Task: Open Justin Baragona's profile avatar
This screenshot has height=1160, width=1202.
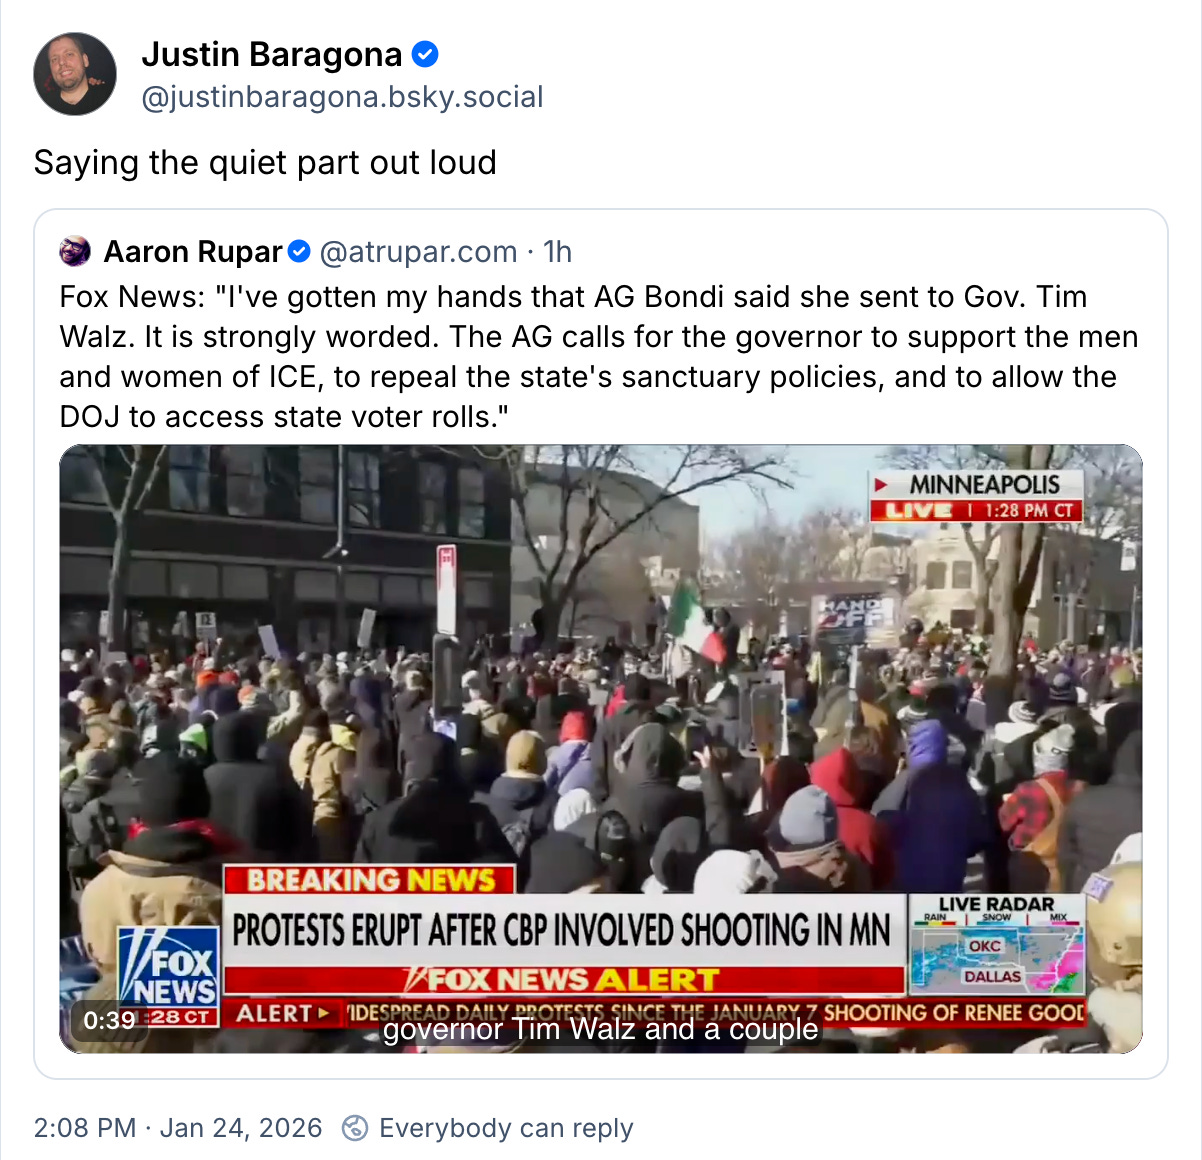Action: click(x=75, y=74)
